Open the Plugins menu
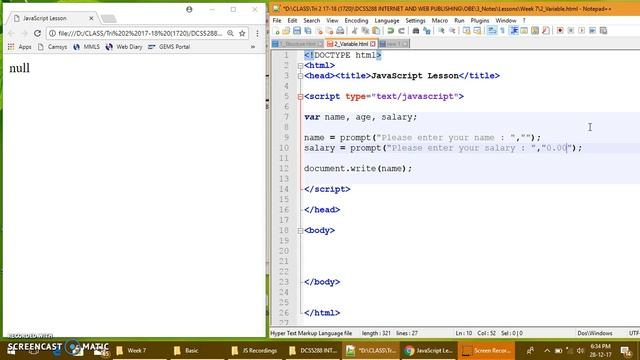Image resolution: width=640 pixels, height=360 pixels. coord(480,20)
